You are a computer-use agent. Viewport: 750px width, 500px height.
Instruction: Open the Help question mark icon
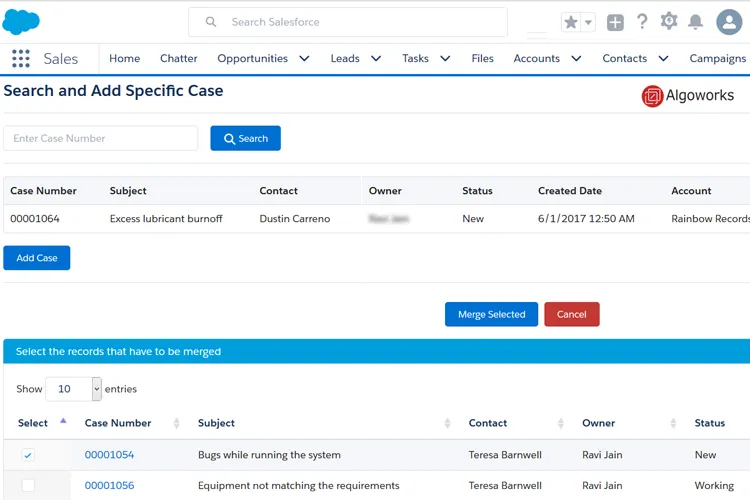coord(642,22)
